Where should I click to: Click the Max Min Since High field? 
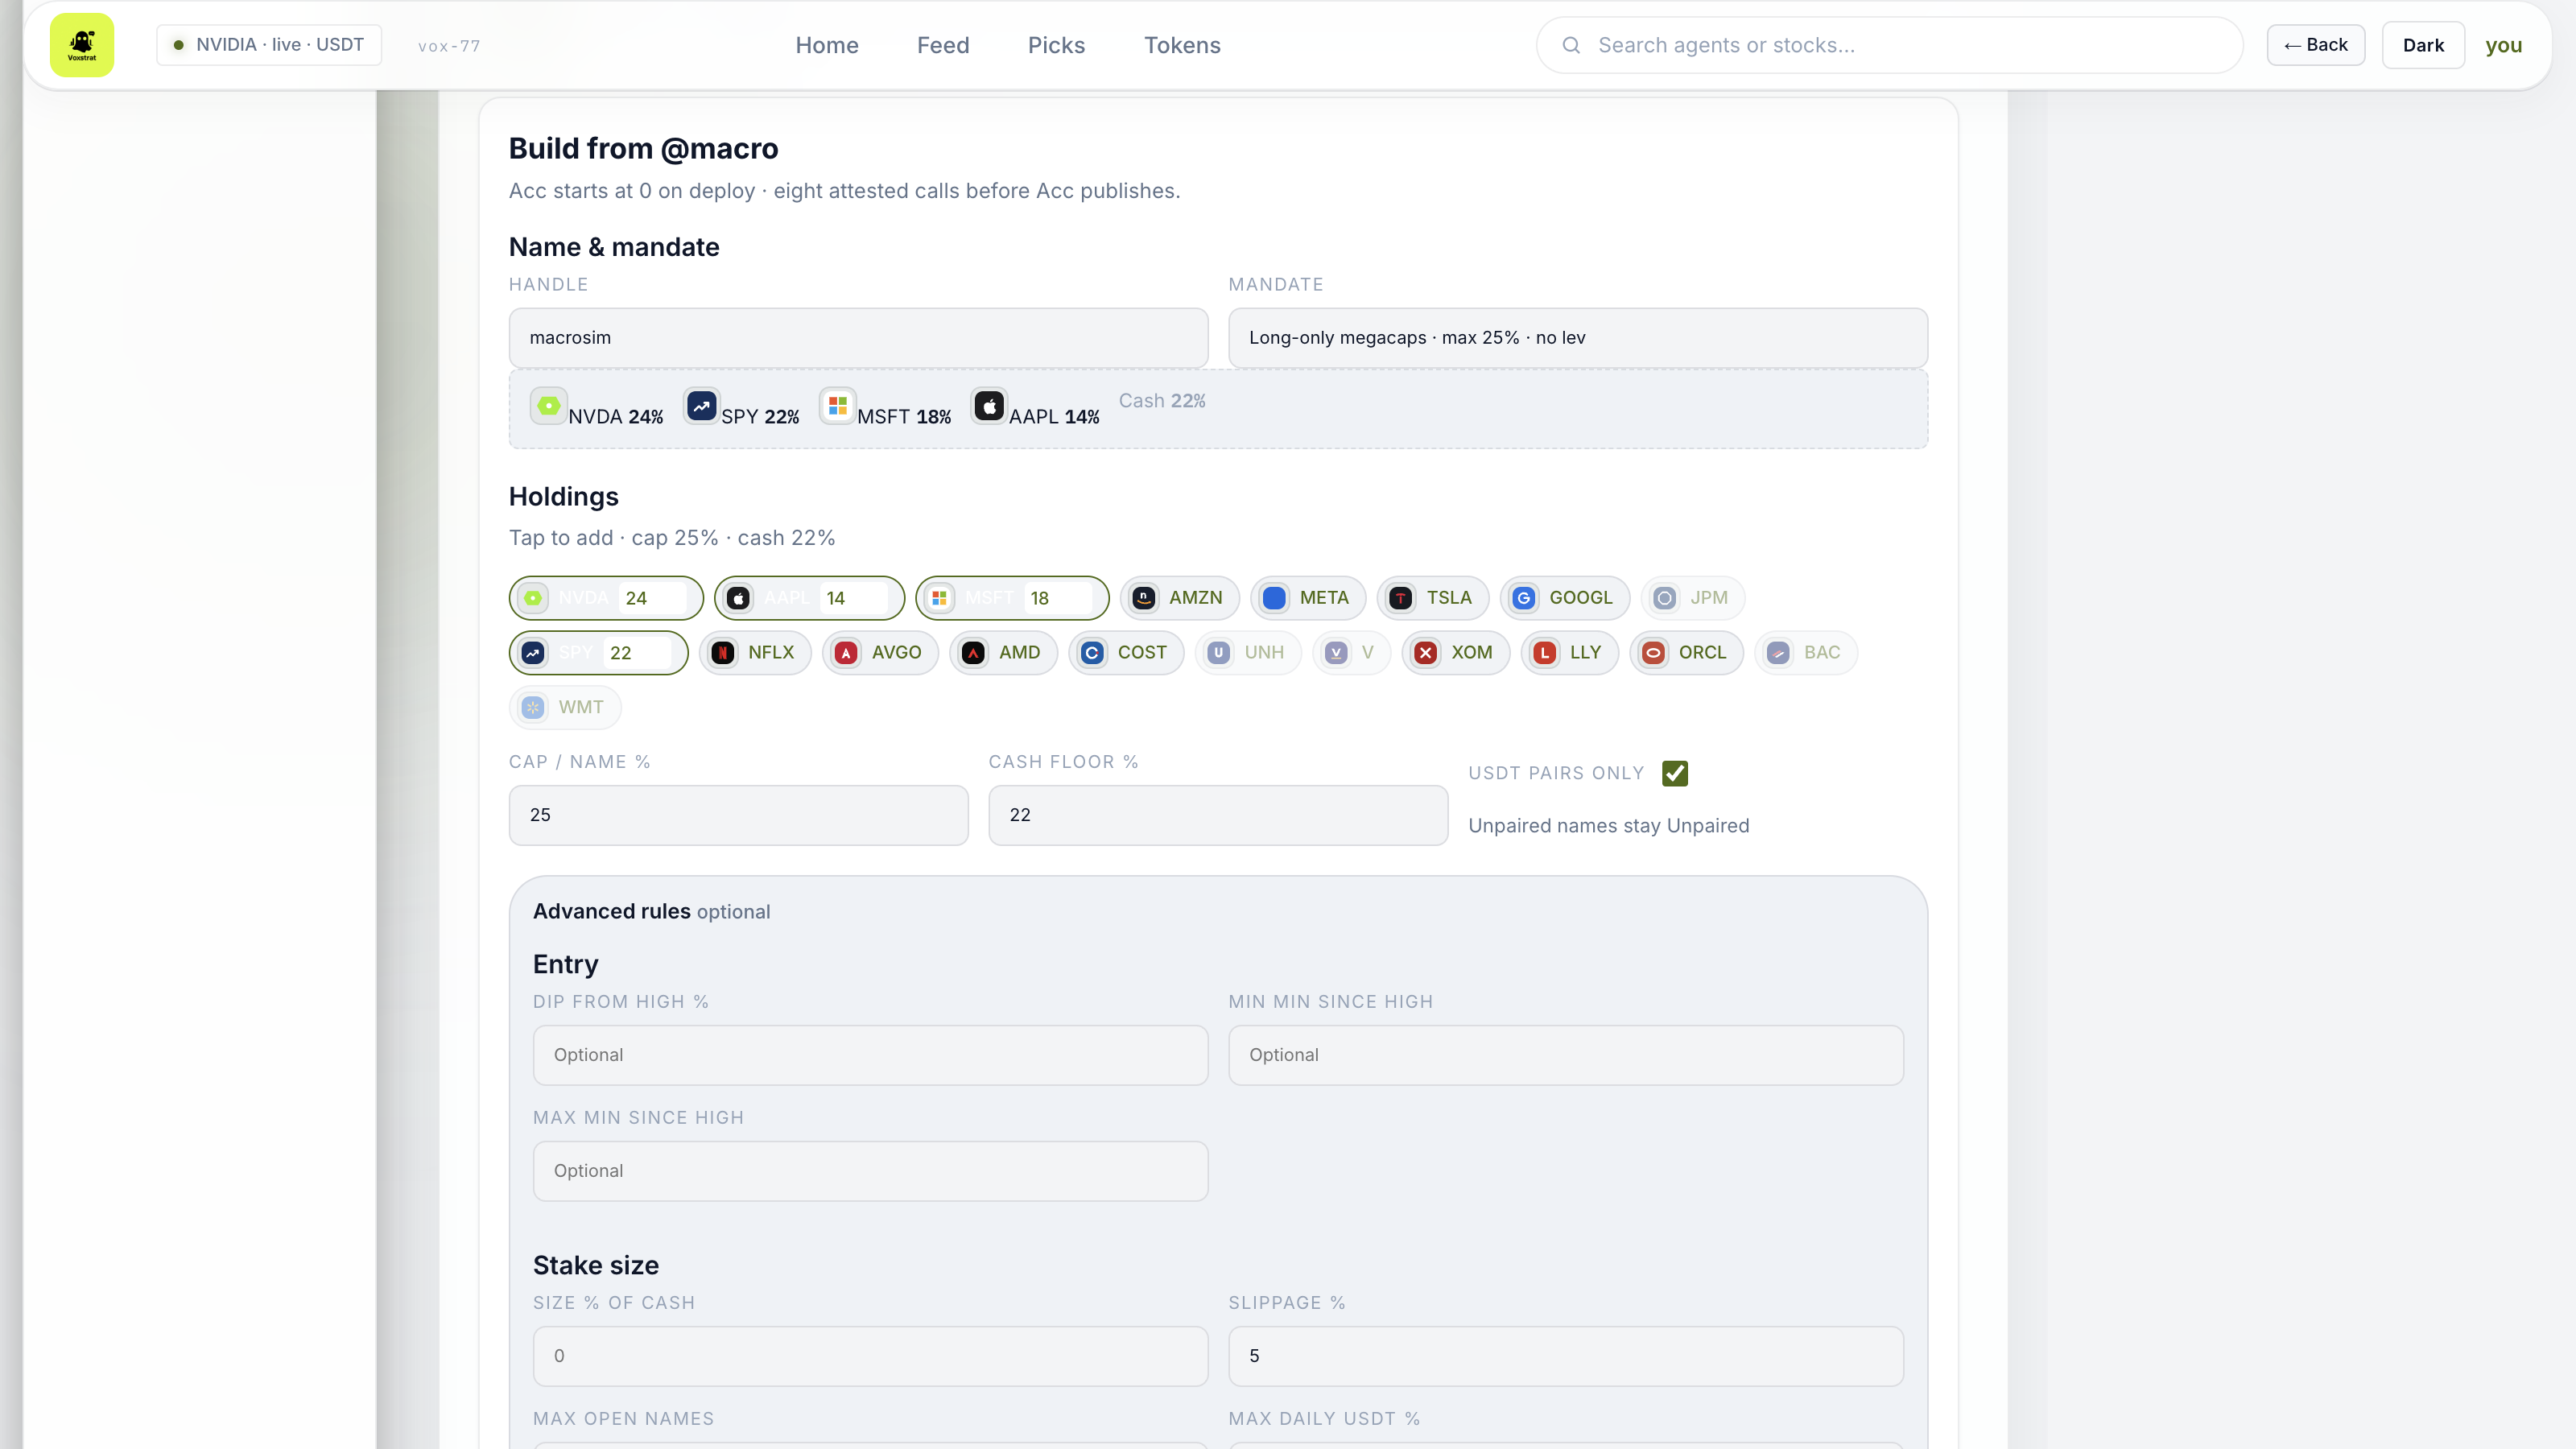tap(870, 1171)
